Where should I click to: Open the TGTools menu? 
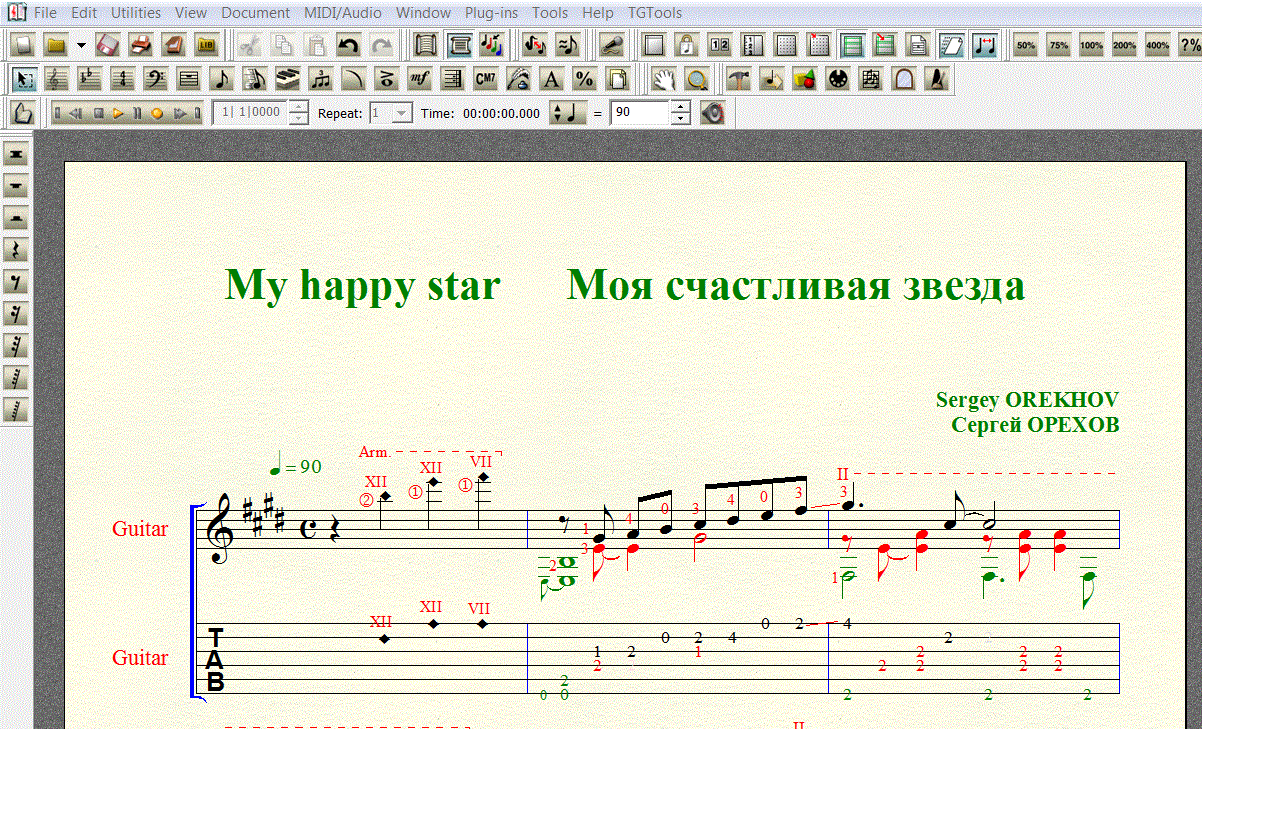(655, 13)
